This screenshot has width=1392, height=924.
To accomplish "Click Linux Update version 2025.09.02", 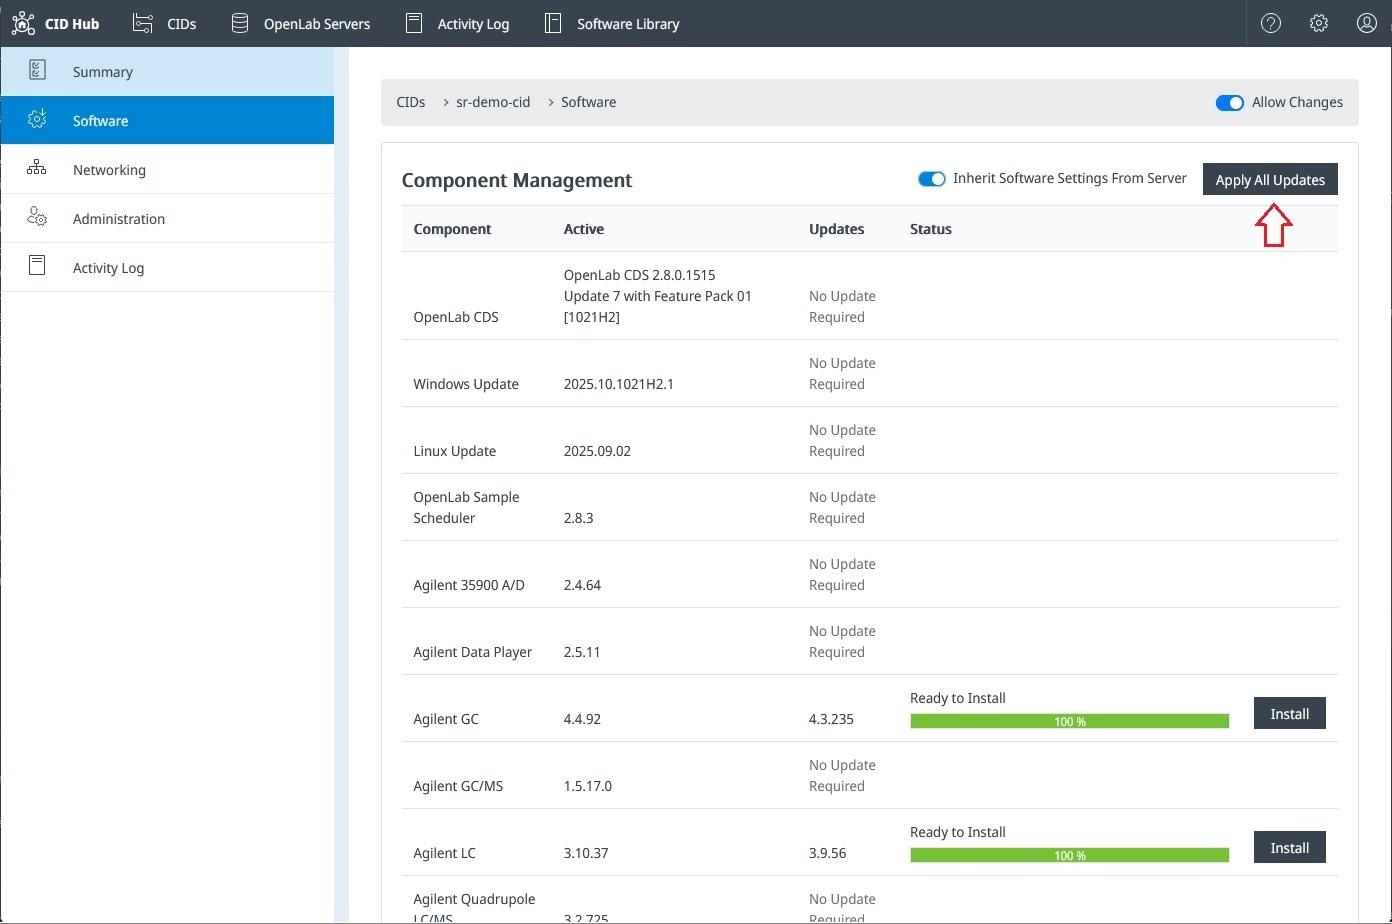I will pyautogui.click(x=597, y=451).
